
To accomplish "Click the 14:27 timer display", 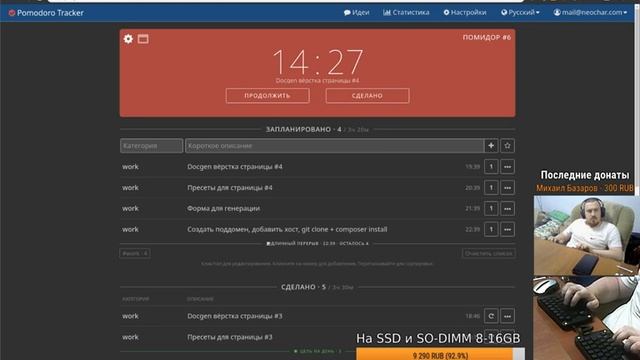I will [x=318, y=62].
